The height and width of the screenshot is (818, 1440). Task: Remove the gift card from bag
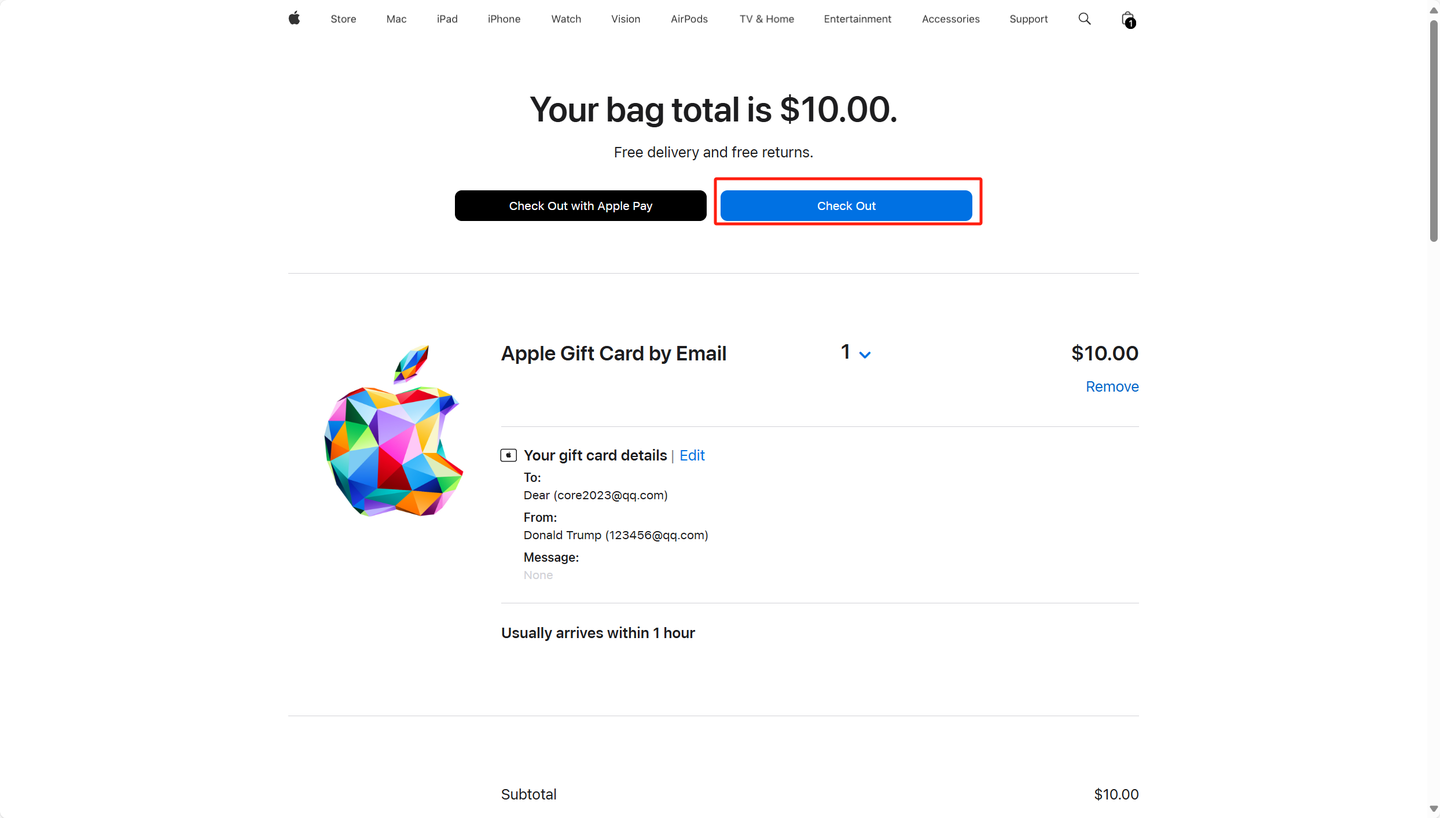pyautogui.click(x=1112, y=387)
